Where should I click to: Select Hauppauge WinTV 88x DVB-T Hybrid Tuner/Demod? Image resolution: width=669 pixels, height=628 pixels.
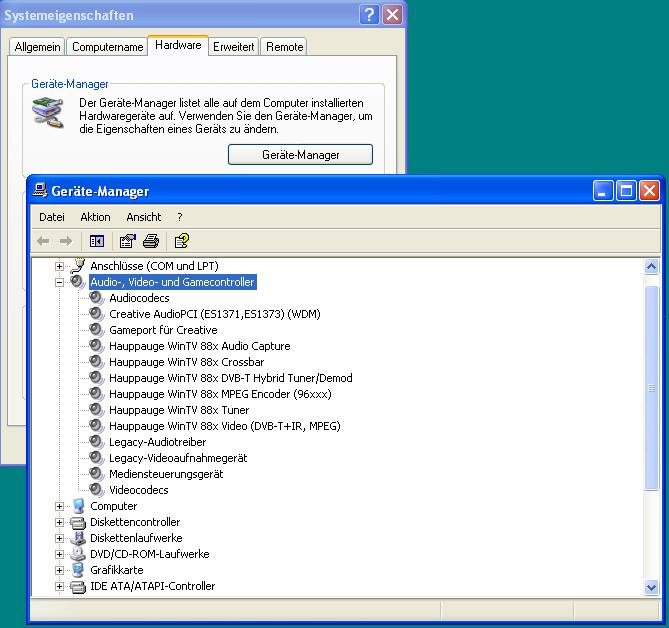[231, 378]
